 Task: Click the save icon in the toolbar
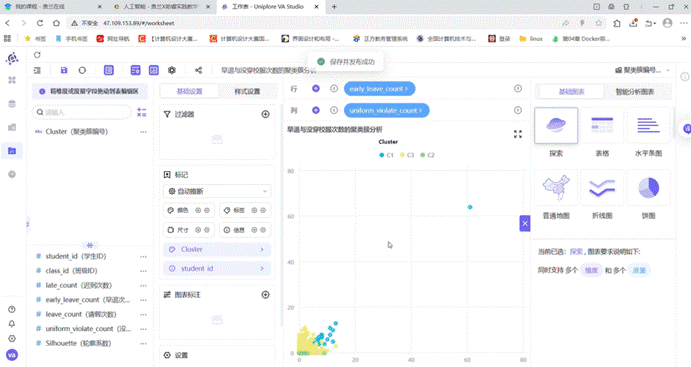coord(64,70)
